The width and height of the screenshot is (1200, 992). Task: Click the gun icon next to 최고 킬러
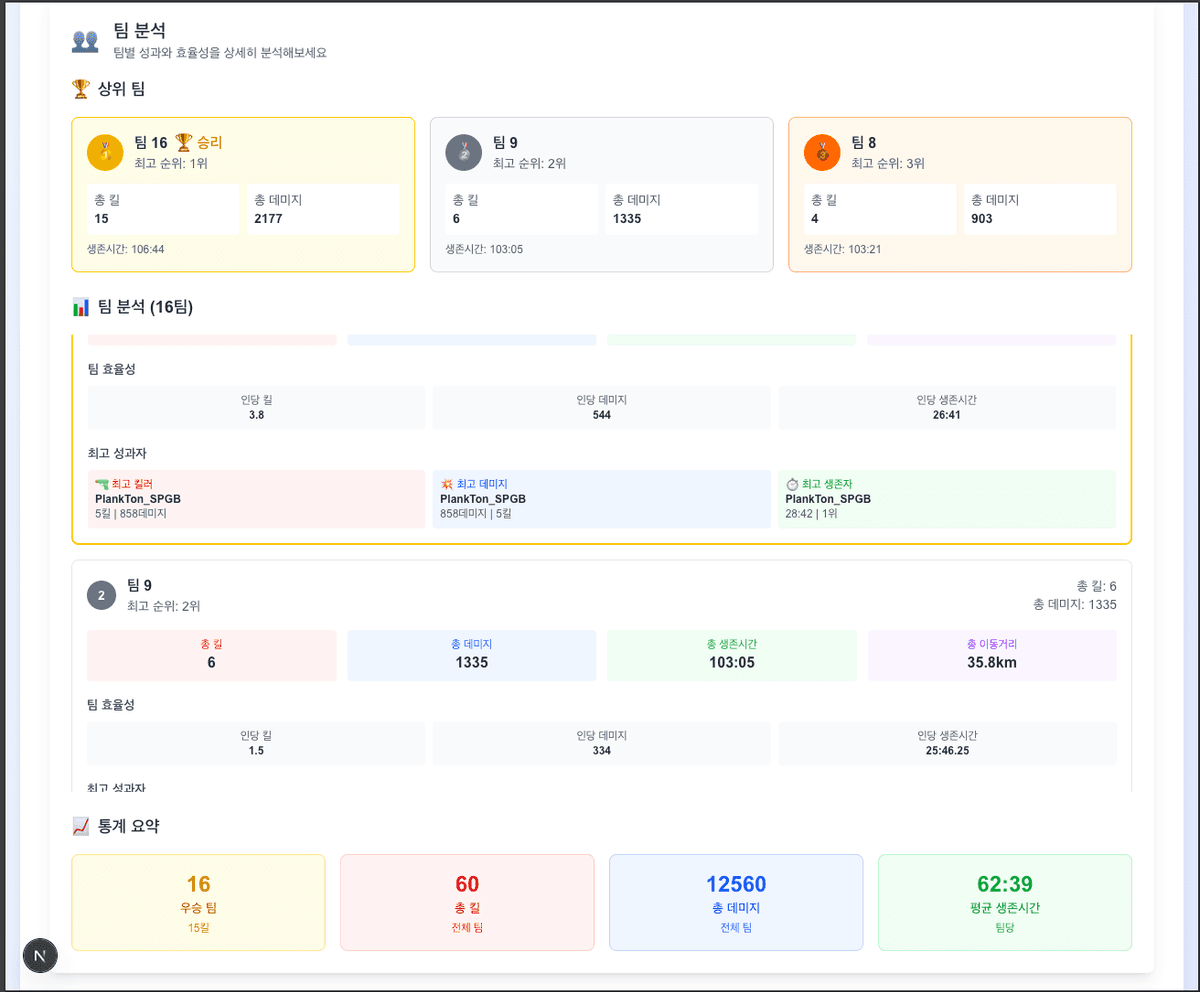(x=101, y=484)
